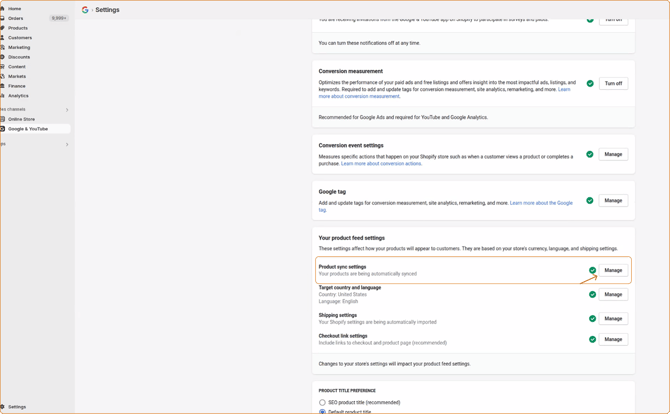
Task: Turn off Conversion measurement
Action: click(613, 83)
